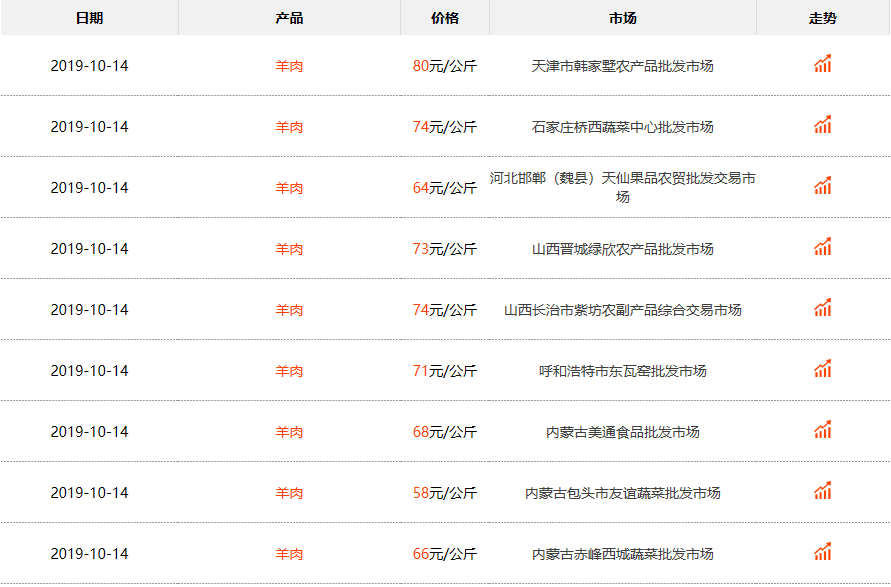
Task: Click market name 石家庄桥西蔬菜中心批发市场
Action: click(623, 127)
